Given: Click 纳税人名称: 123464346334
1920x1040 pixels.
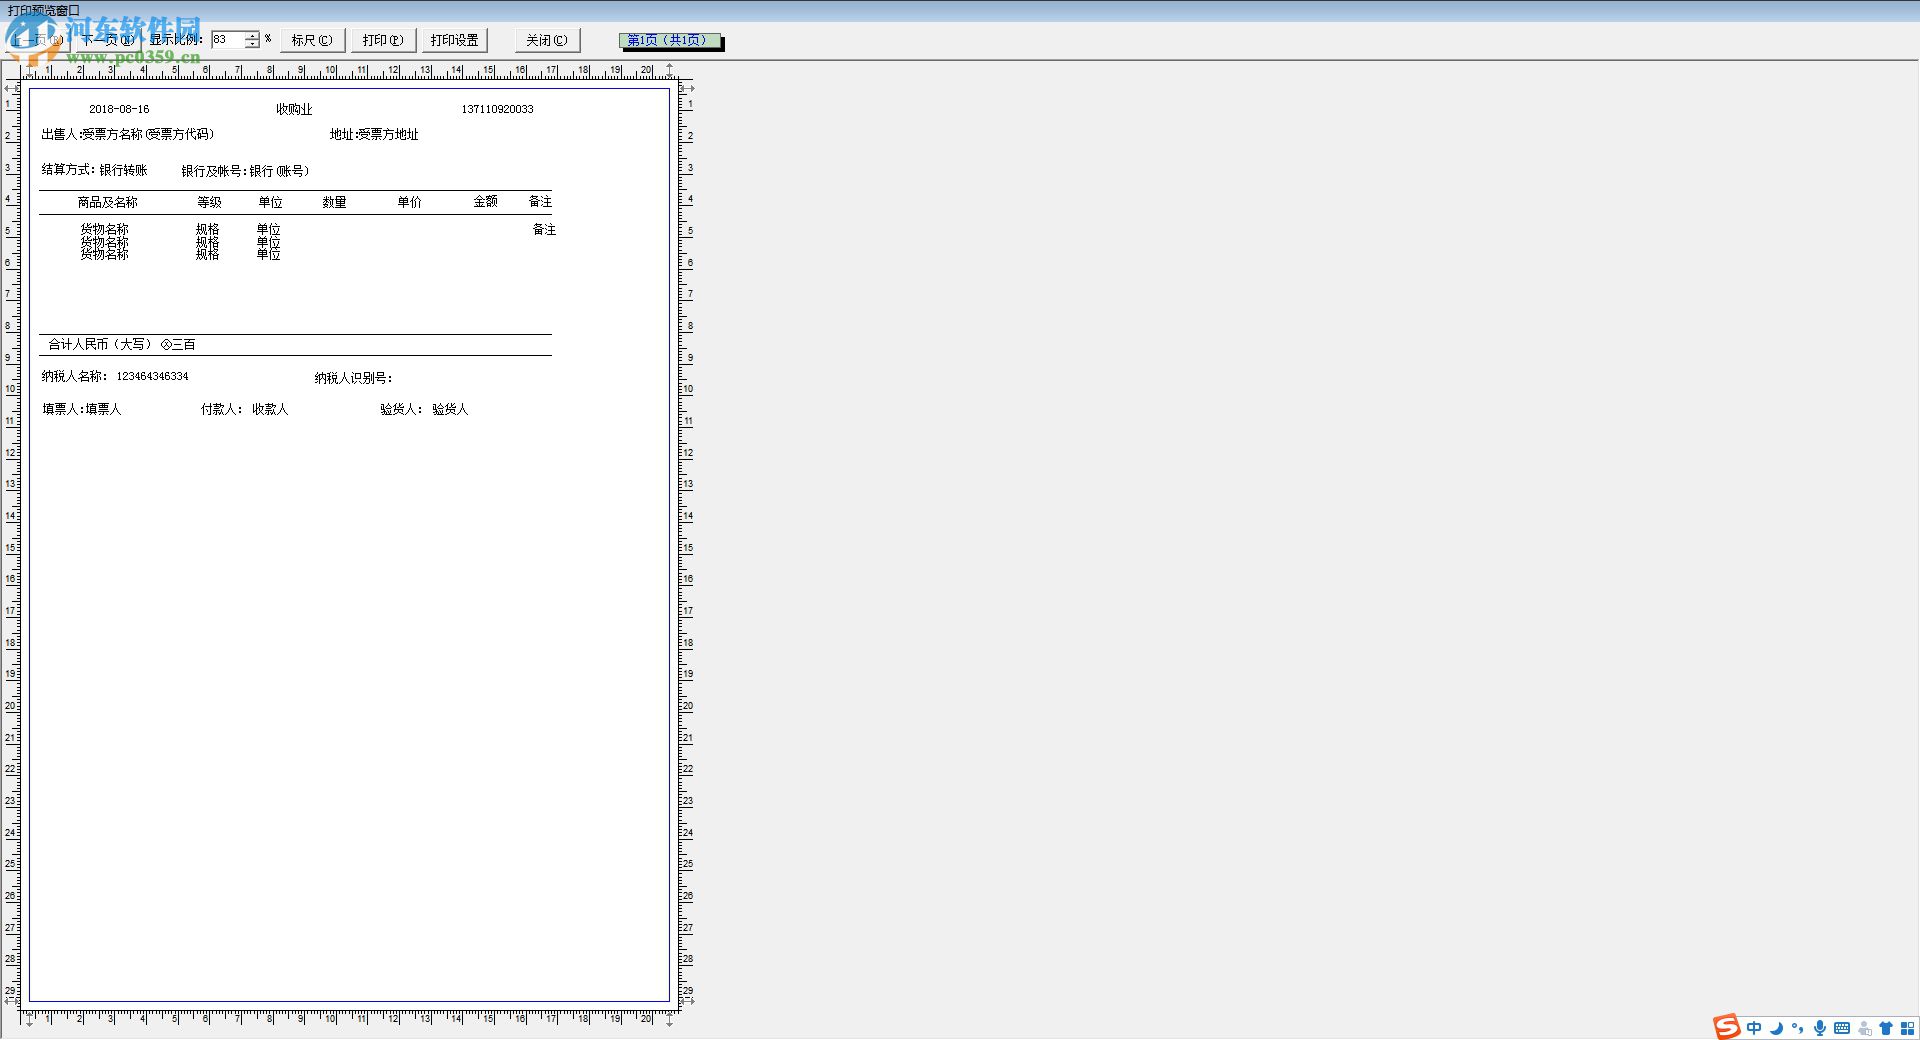Looking at the screenshot, I should pos(115,376).
